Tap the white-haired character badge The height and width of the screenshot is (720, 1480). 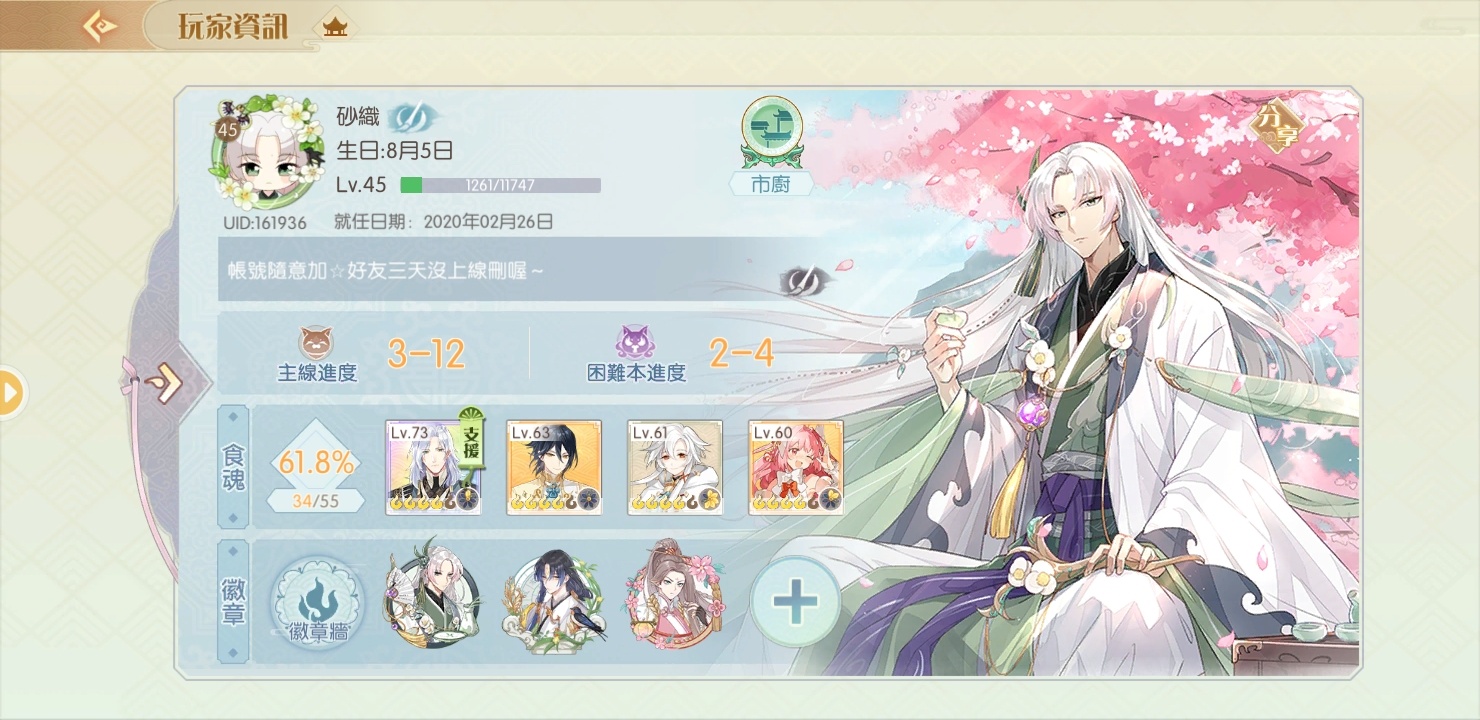432,602
